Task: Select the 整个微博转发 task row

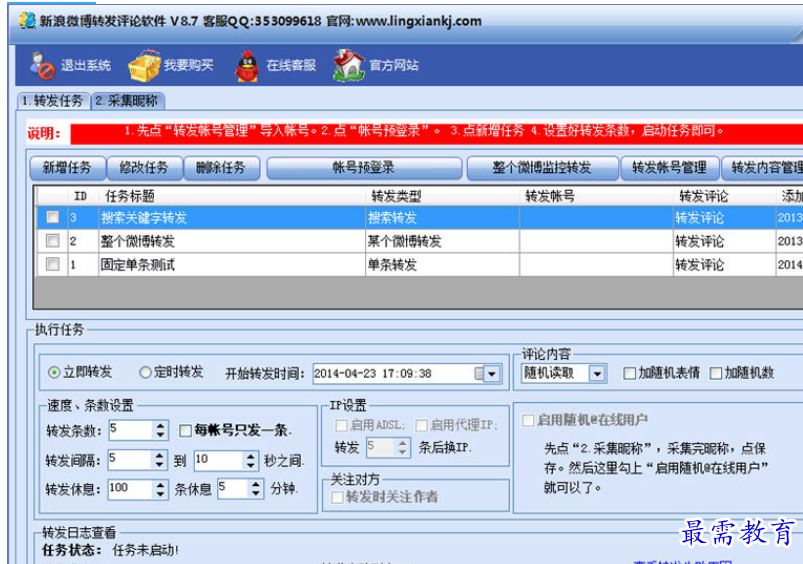Action: tap(419, 241)
